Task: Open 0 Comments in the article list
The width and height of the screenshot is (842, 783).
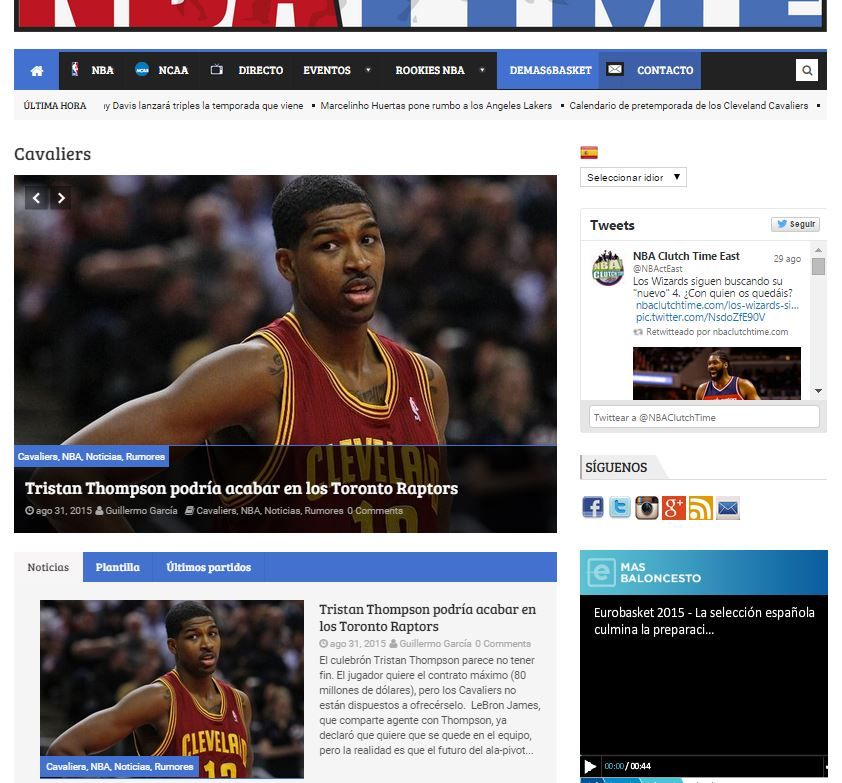Action: 503,643
